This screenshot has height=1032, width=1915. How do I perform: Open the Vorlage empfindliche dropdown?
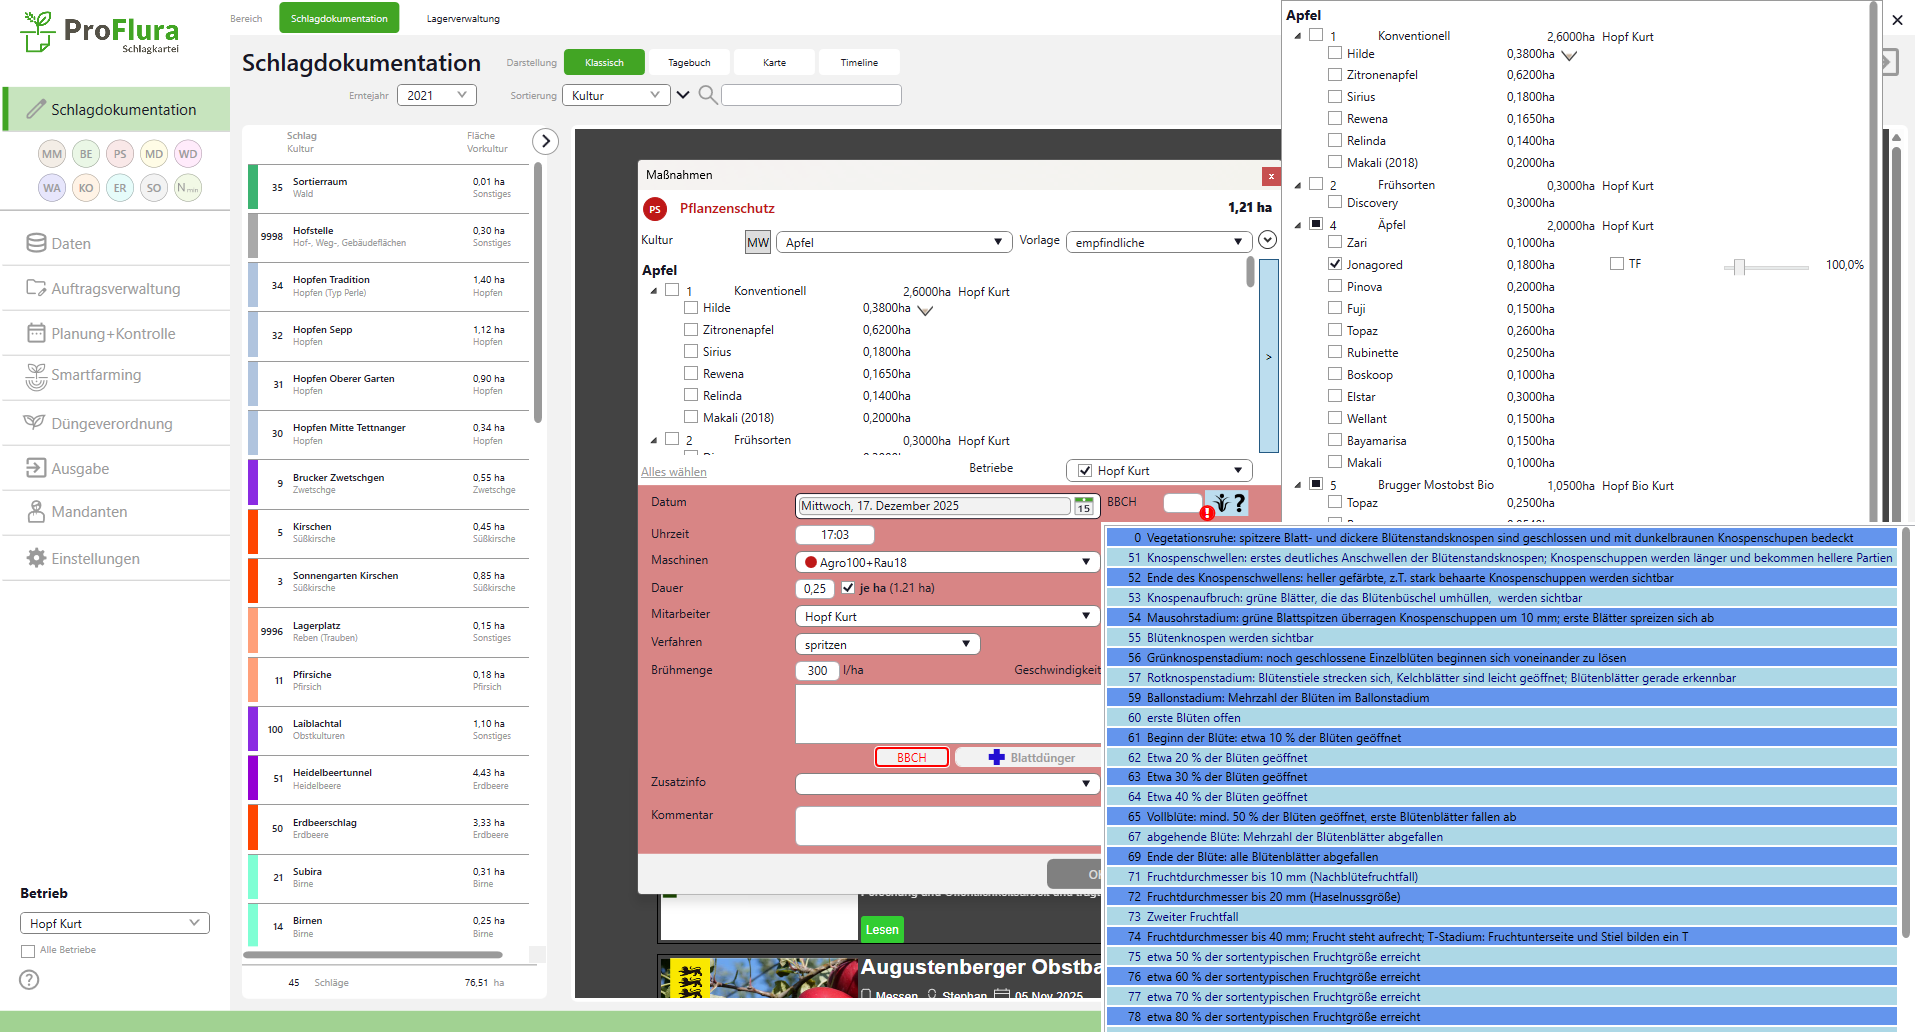click(x=1158, y=242)
